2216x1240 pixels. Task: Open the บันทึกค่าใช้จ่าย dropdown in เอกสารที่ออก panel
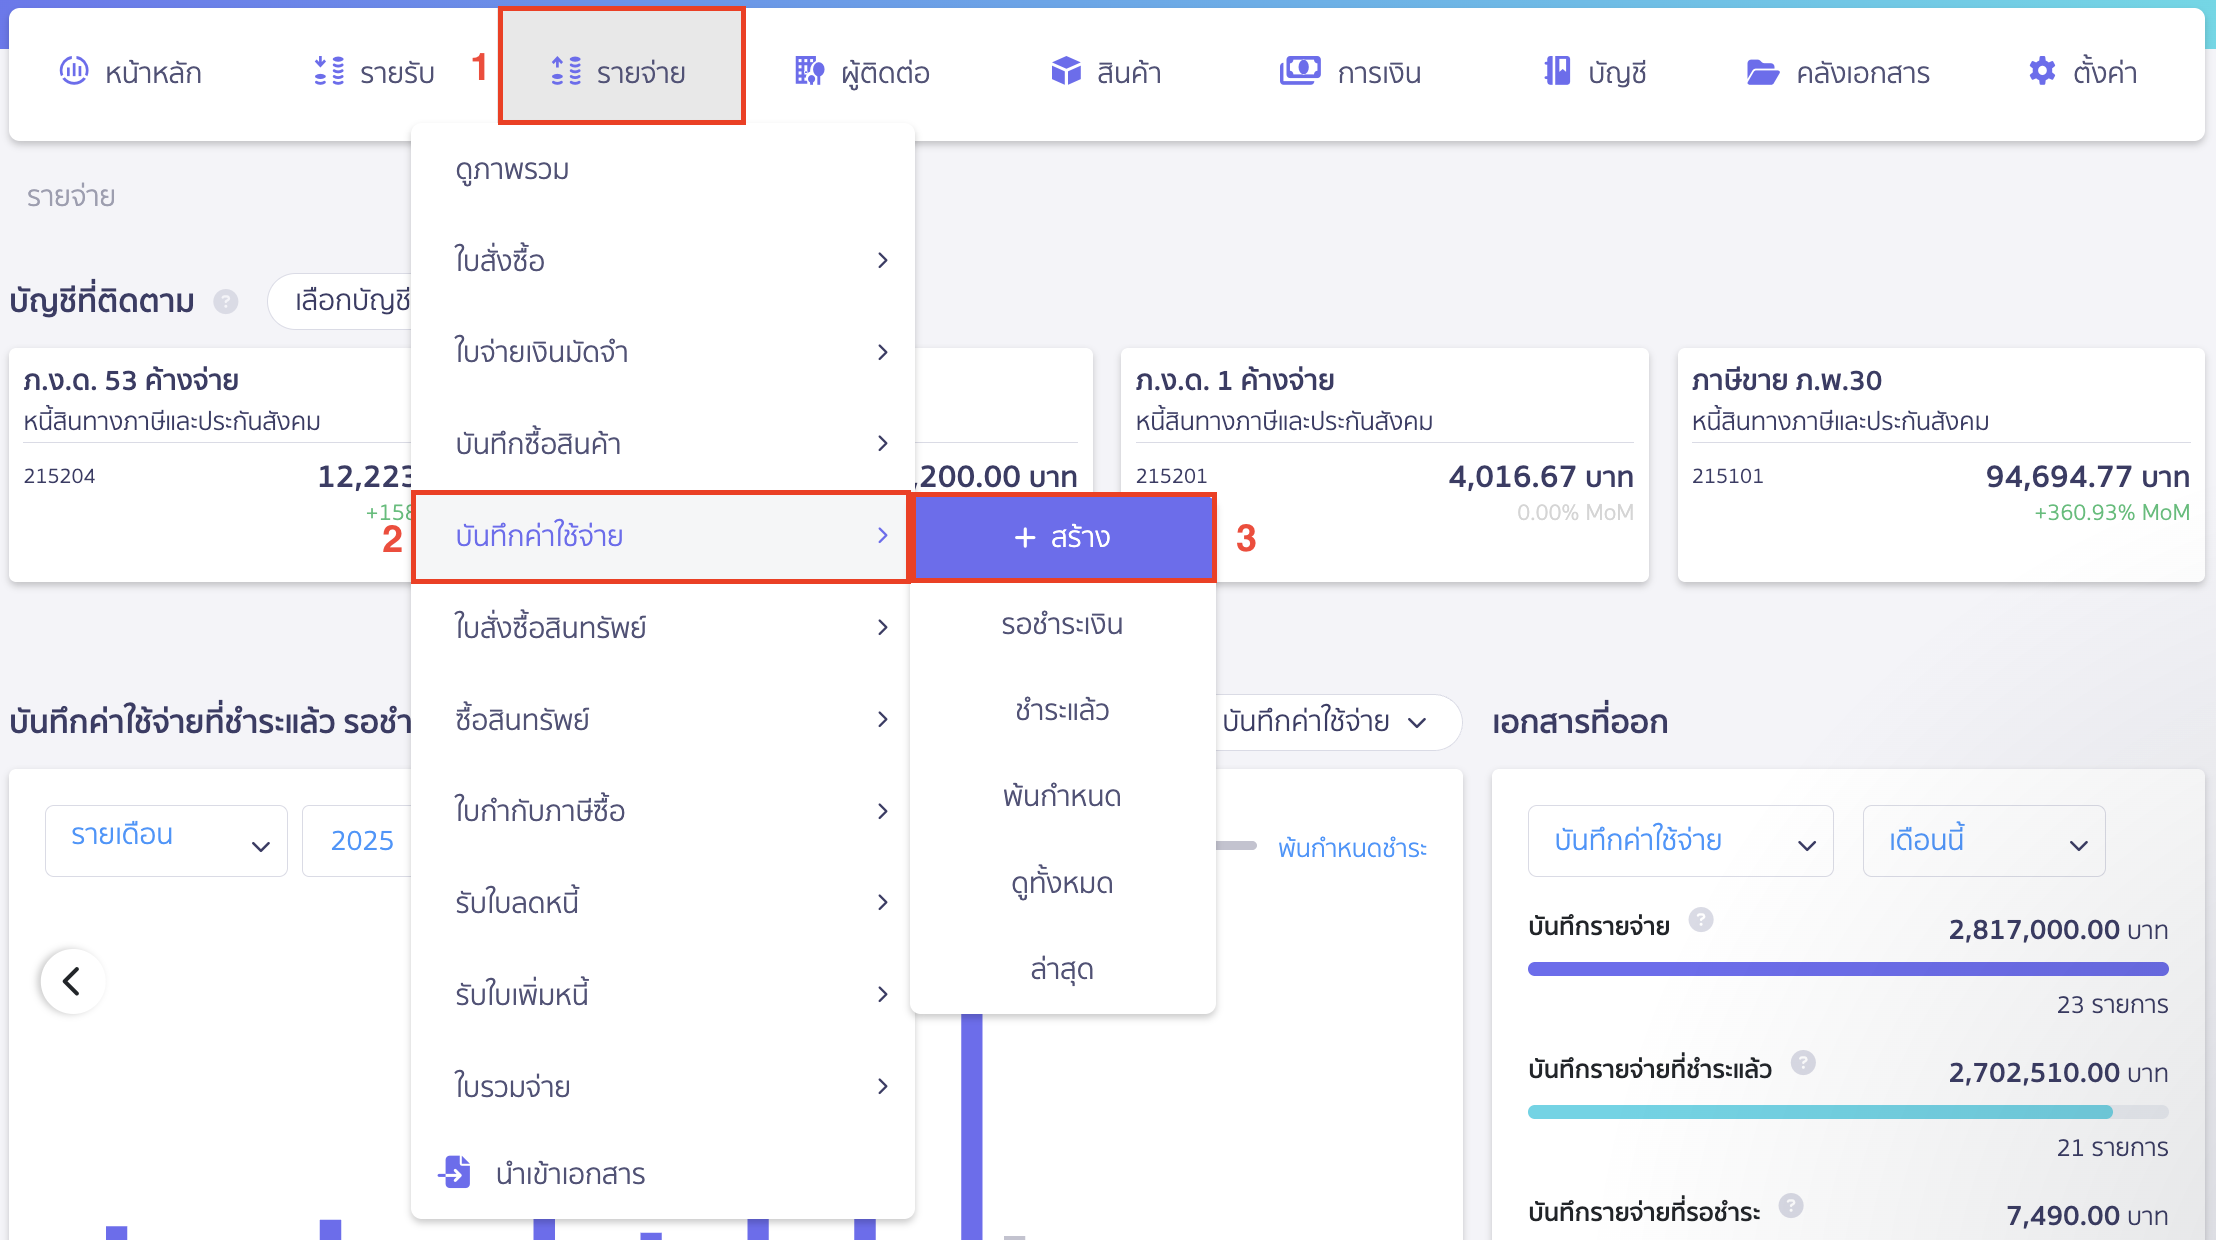coord(1680,840)
